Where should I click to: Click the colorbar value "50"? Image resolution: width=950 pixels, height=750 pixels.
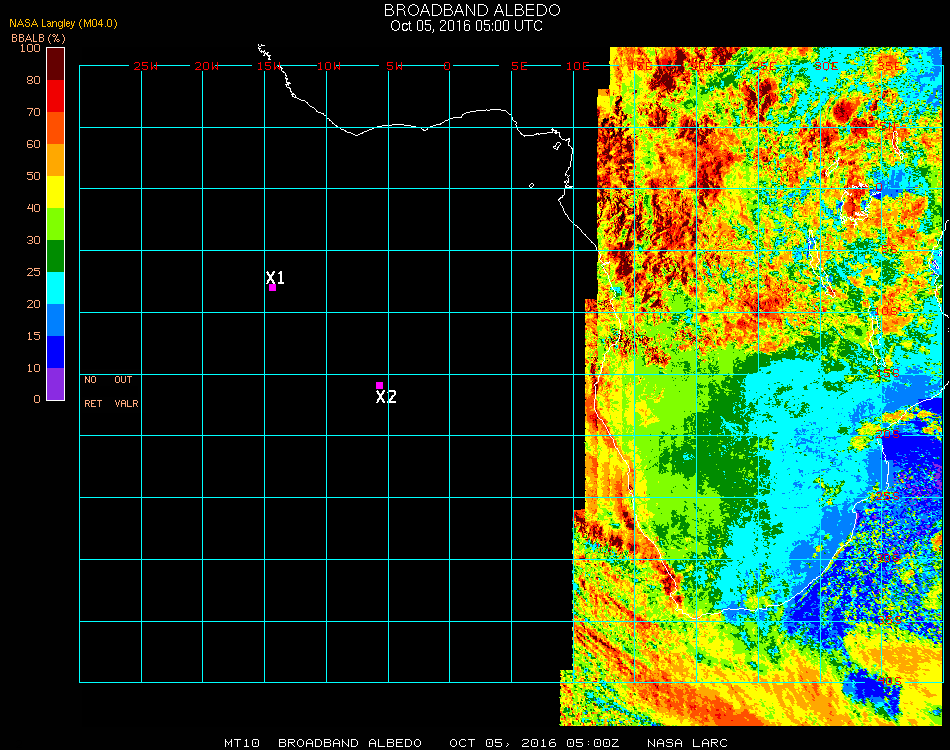pos(33,176)
